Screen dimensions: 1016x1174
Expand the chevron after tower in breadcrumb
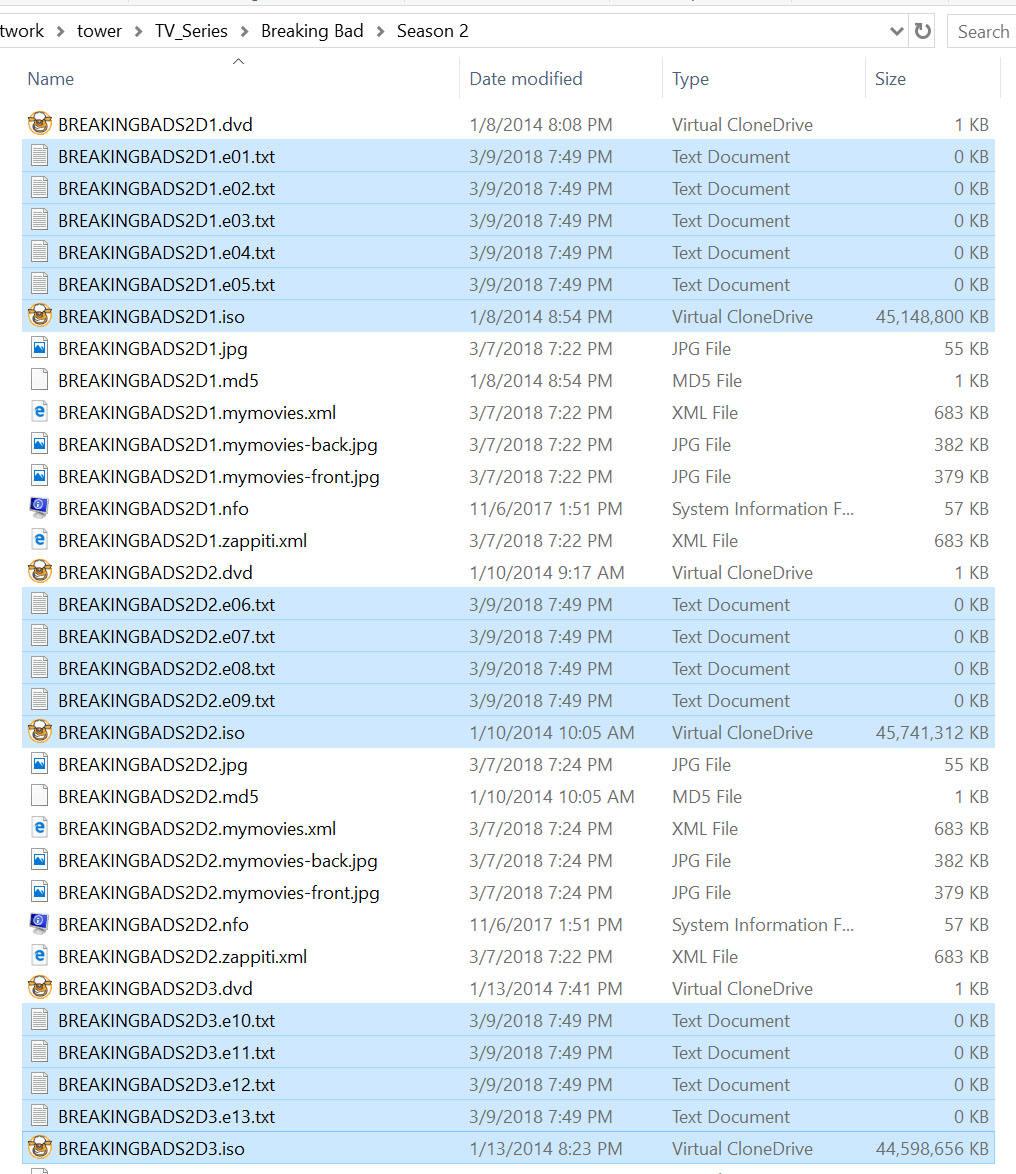click(x=139, y=31)
